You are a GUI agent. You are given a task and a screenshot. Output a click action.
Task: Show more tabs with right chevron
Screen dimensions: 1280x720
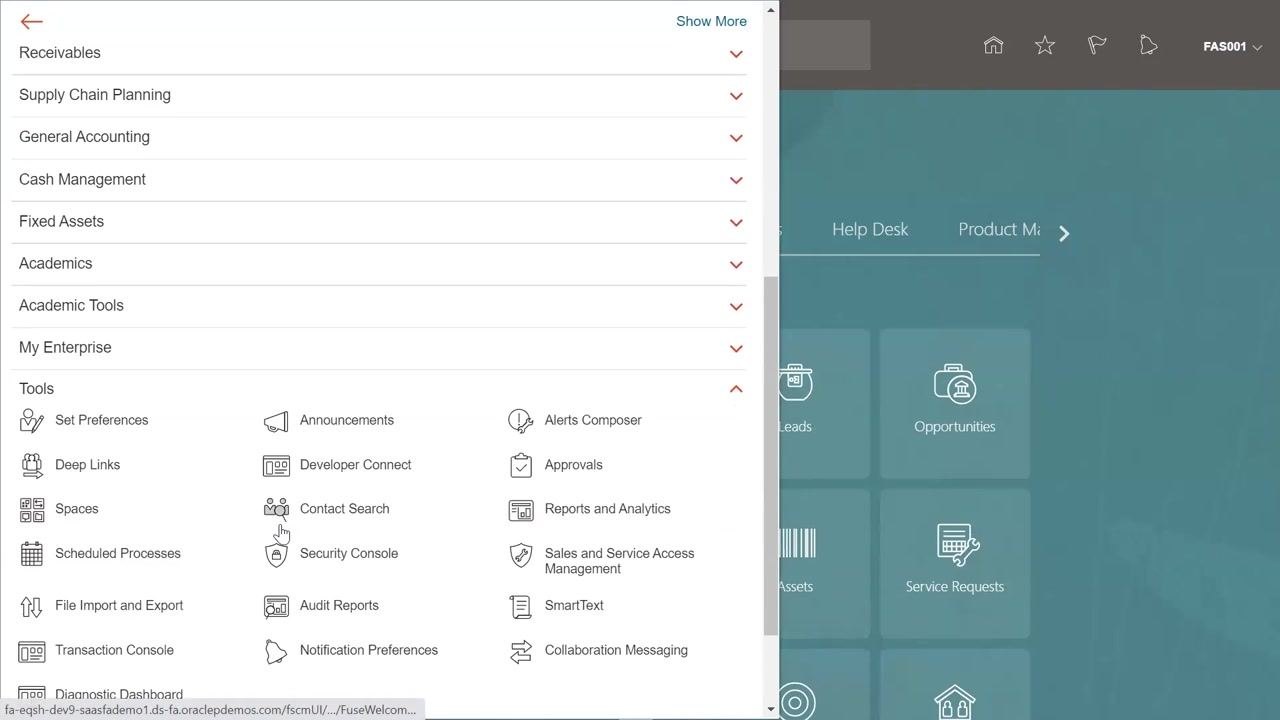1064,233
